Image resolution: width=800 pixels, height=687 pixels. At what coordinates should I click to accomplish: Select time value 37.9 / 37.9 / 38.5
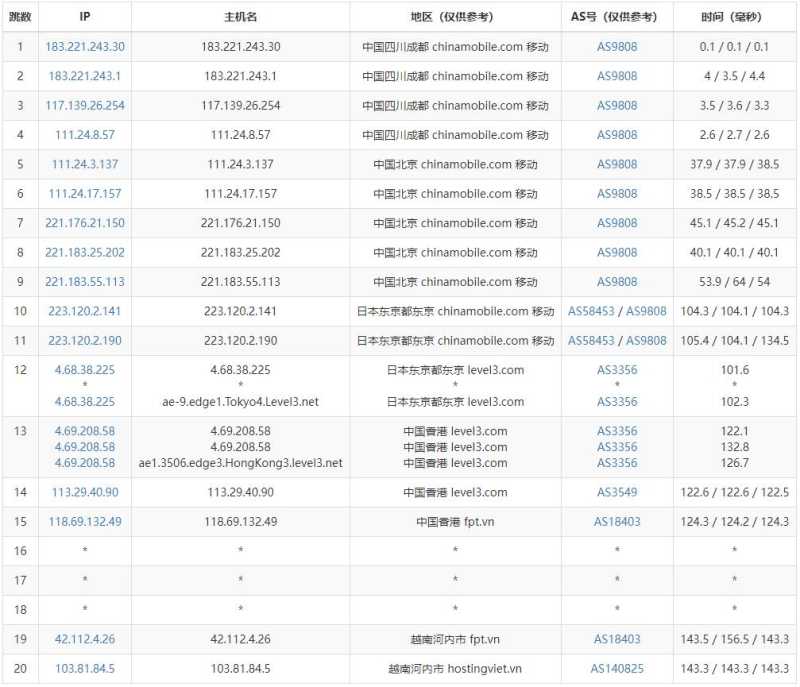(x=734, y=164)
